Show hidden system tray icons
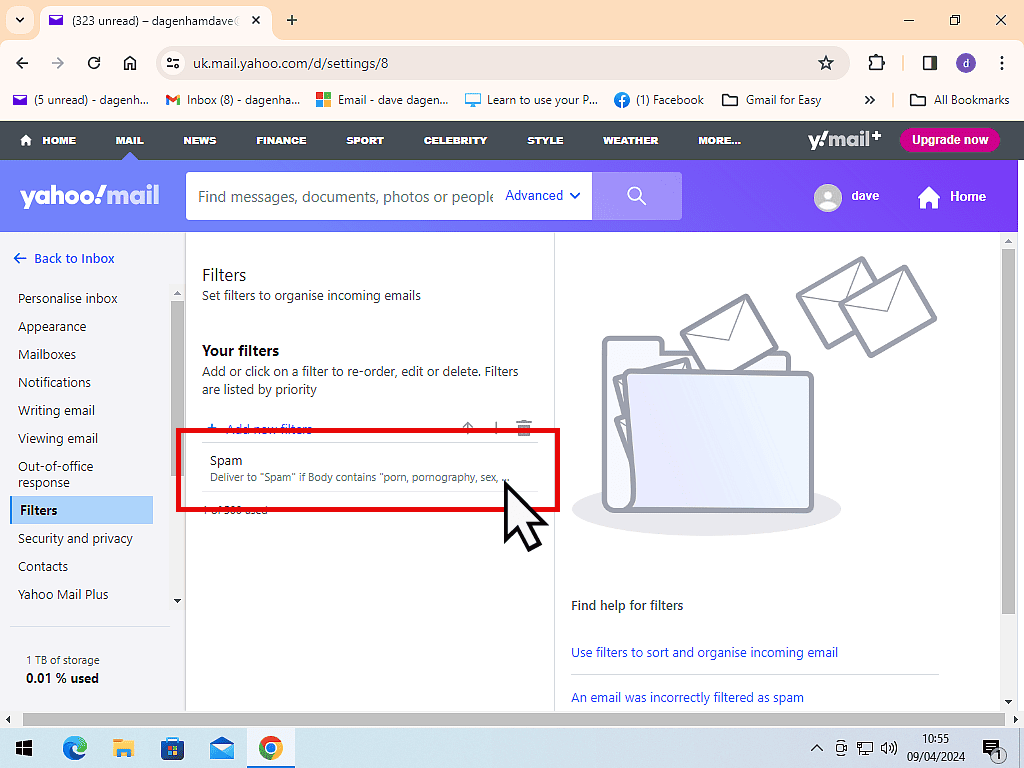 tap(816, 748)
